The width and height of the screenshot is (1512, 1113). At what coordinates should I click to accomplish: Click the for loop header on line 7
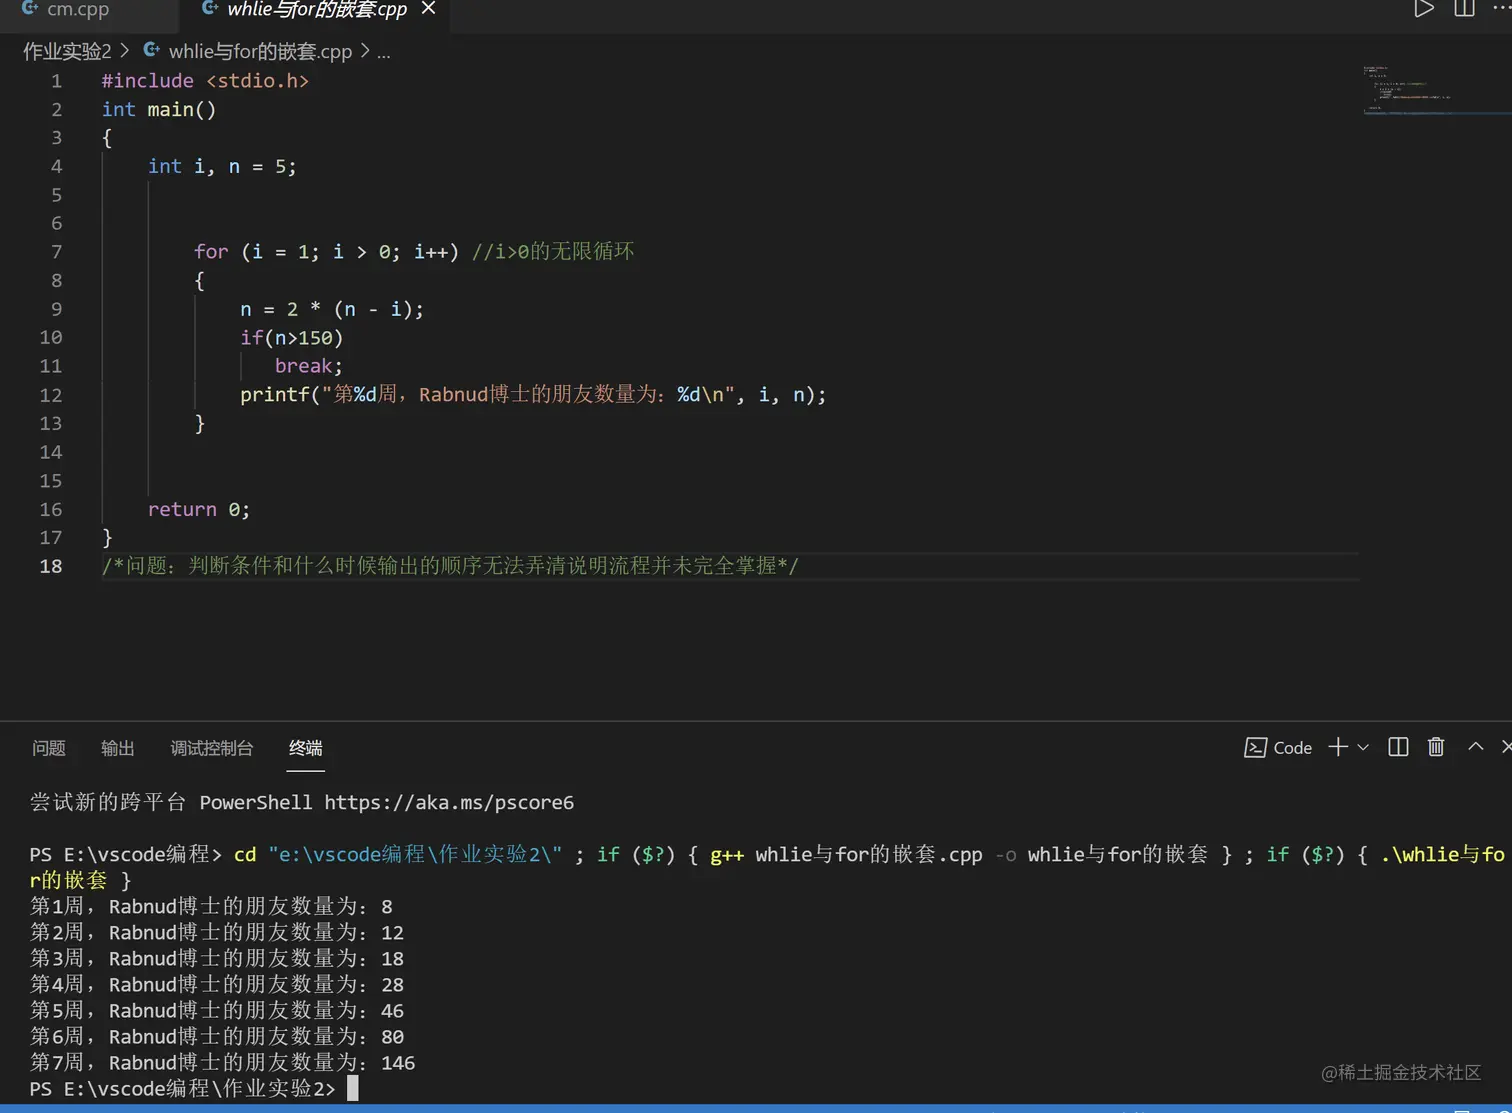tap(326, 252)
